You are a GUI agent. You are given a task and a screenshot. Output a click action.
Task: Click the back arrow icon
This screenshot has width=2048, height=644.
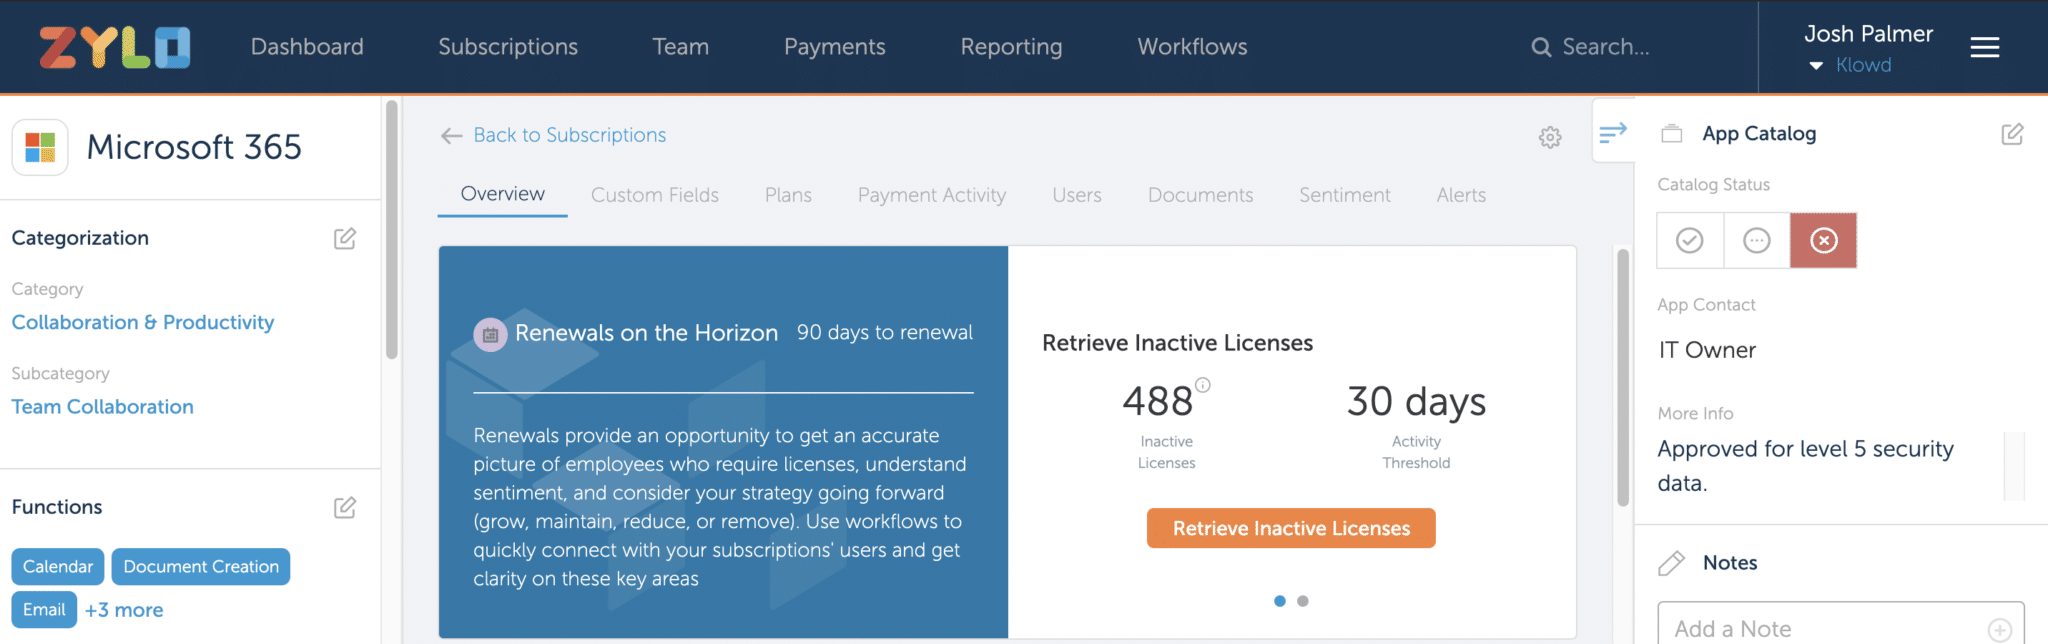[x=451, y=135]
